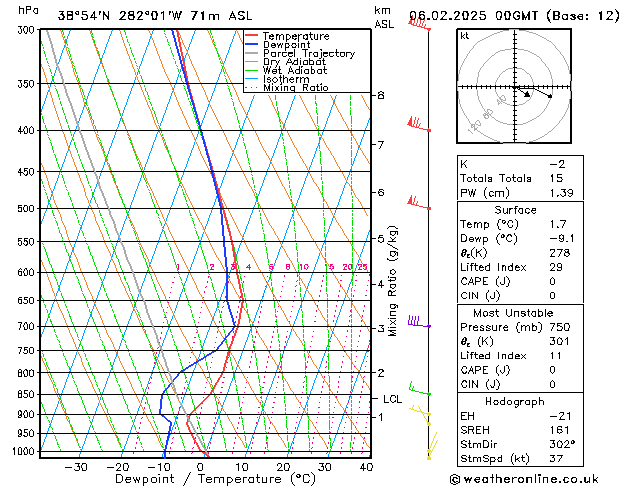Click the 900 hPa pressure label
The width and height of the screenshot is (629, 486).
[x=28, y=414]
